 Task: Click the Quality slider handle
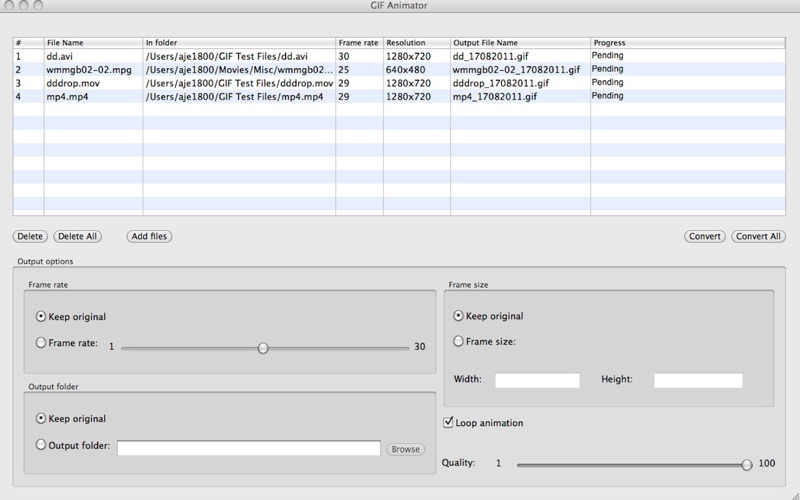(x=746, y=465)
